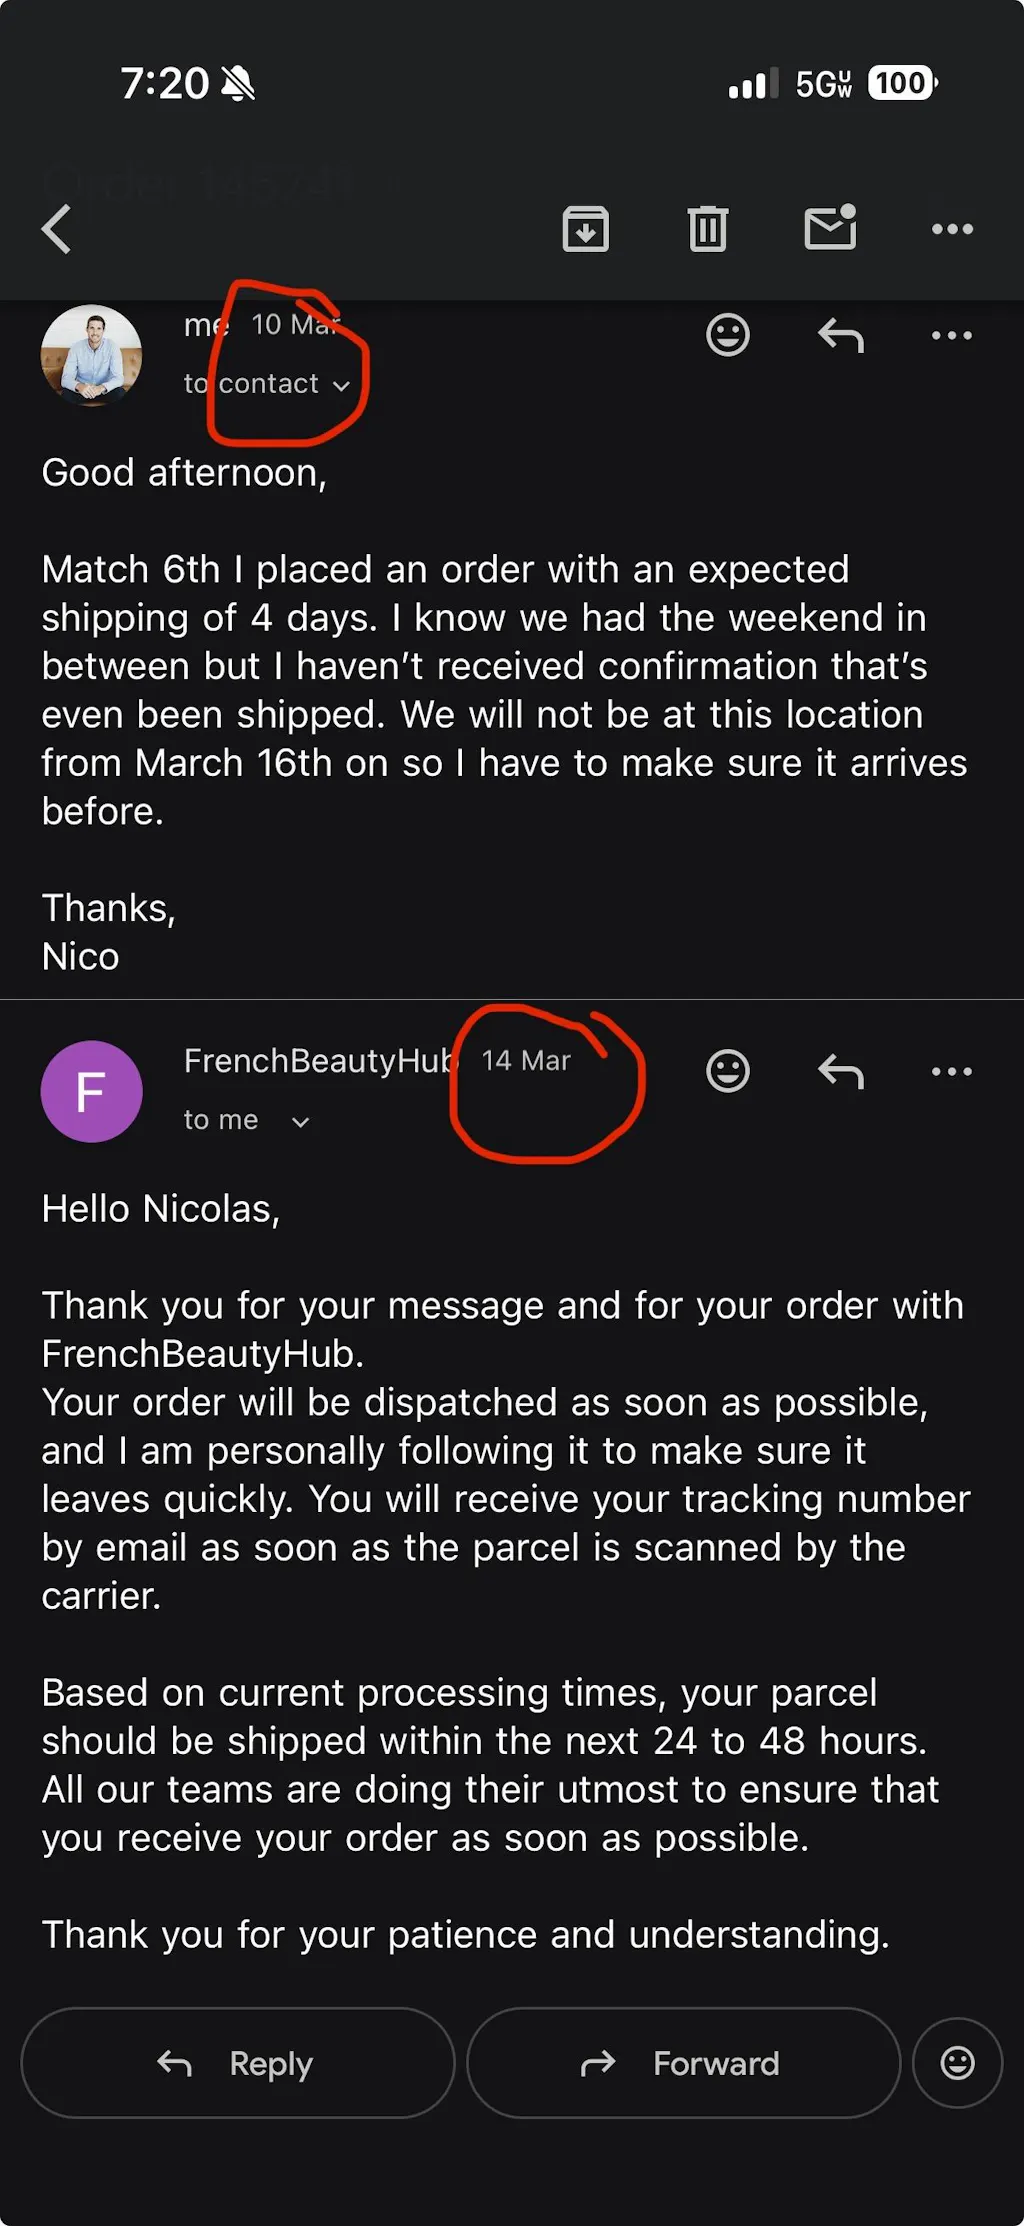Tap the FrenchBeautyHub sender name
1024x2226 pixels.
(x=318, y=1061)
